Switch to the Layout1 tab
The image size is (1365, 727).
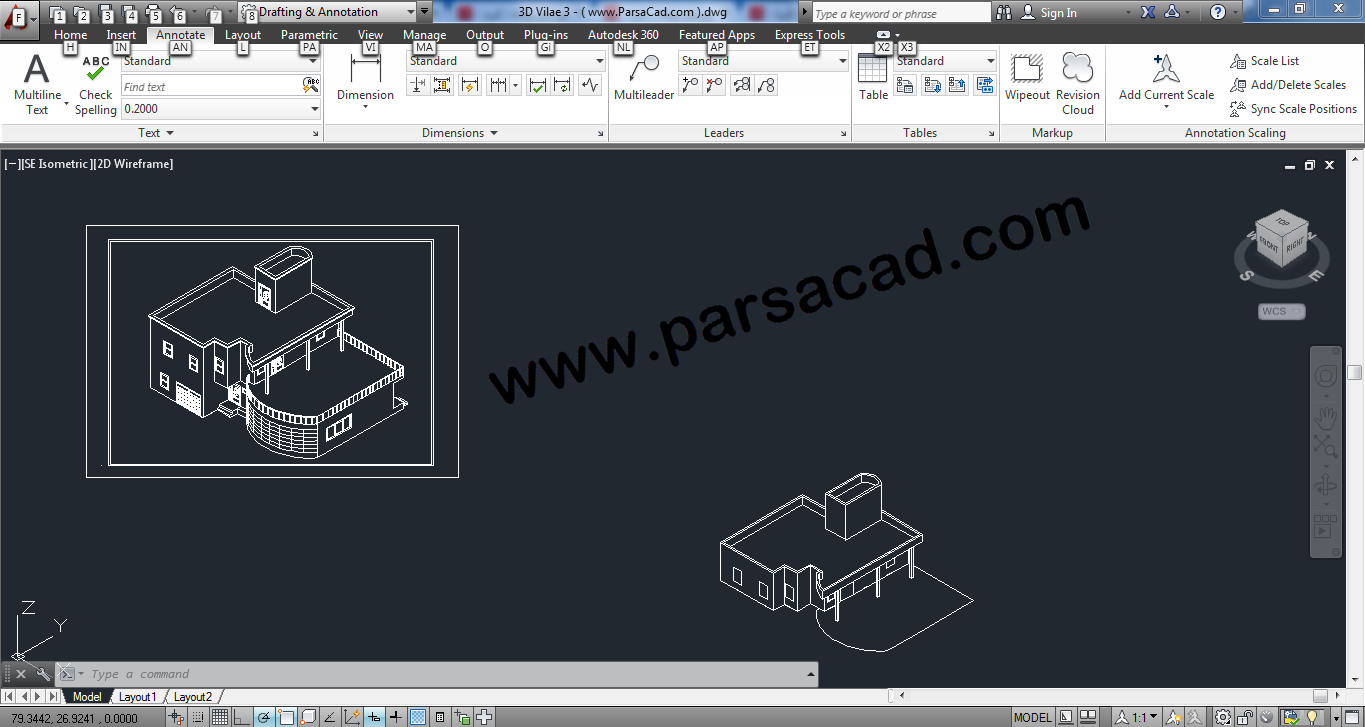pos(137,697)
